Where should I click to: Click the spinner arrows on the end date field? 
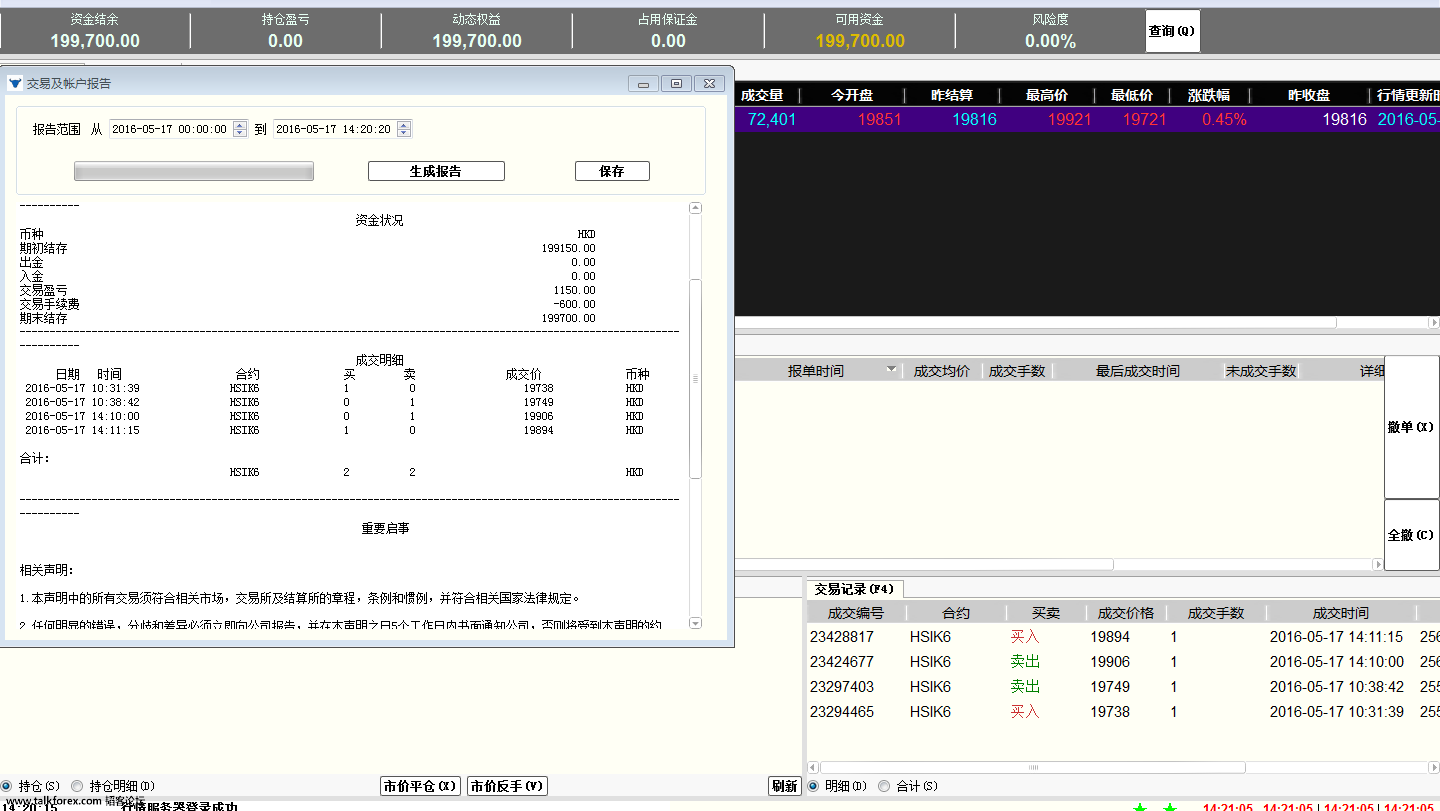pos(403,129)
